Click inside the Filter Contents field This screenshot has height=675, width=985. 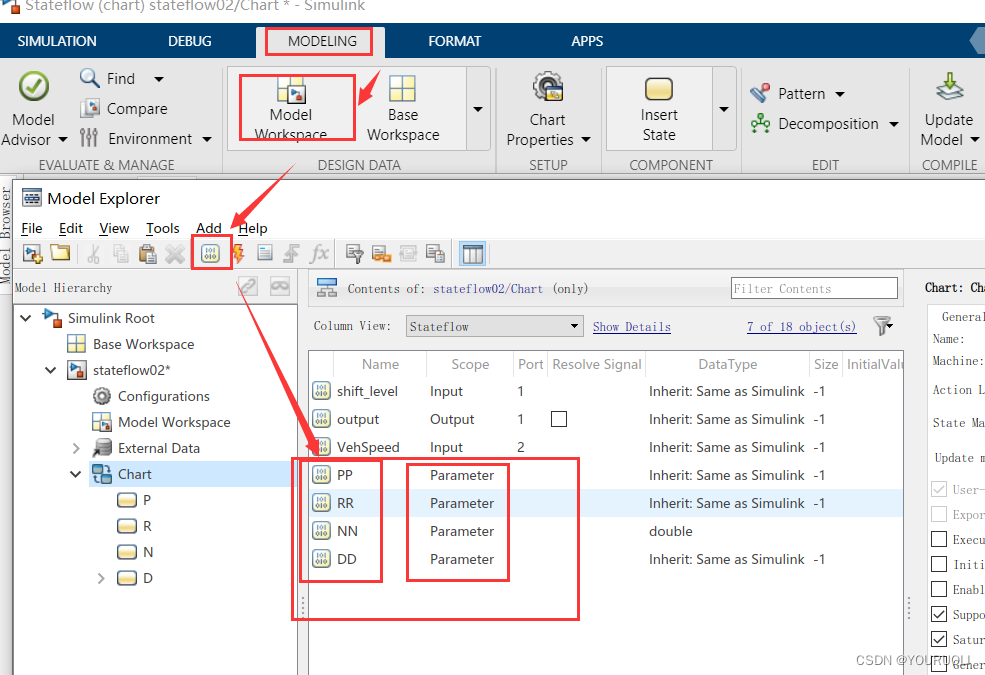point(813,287)
